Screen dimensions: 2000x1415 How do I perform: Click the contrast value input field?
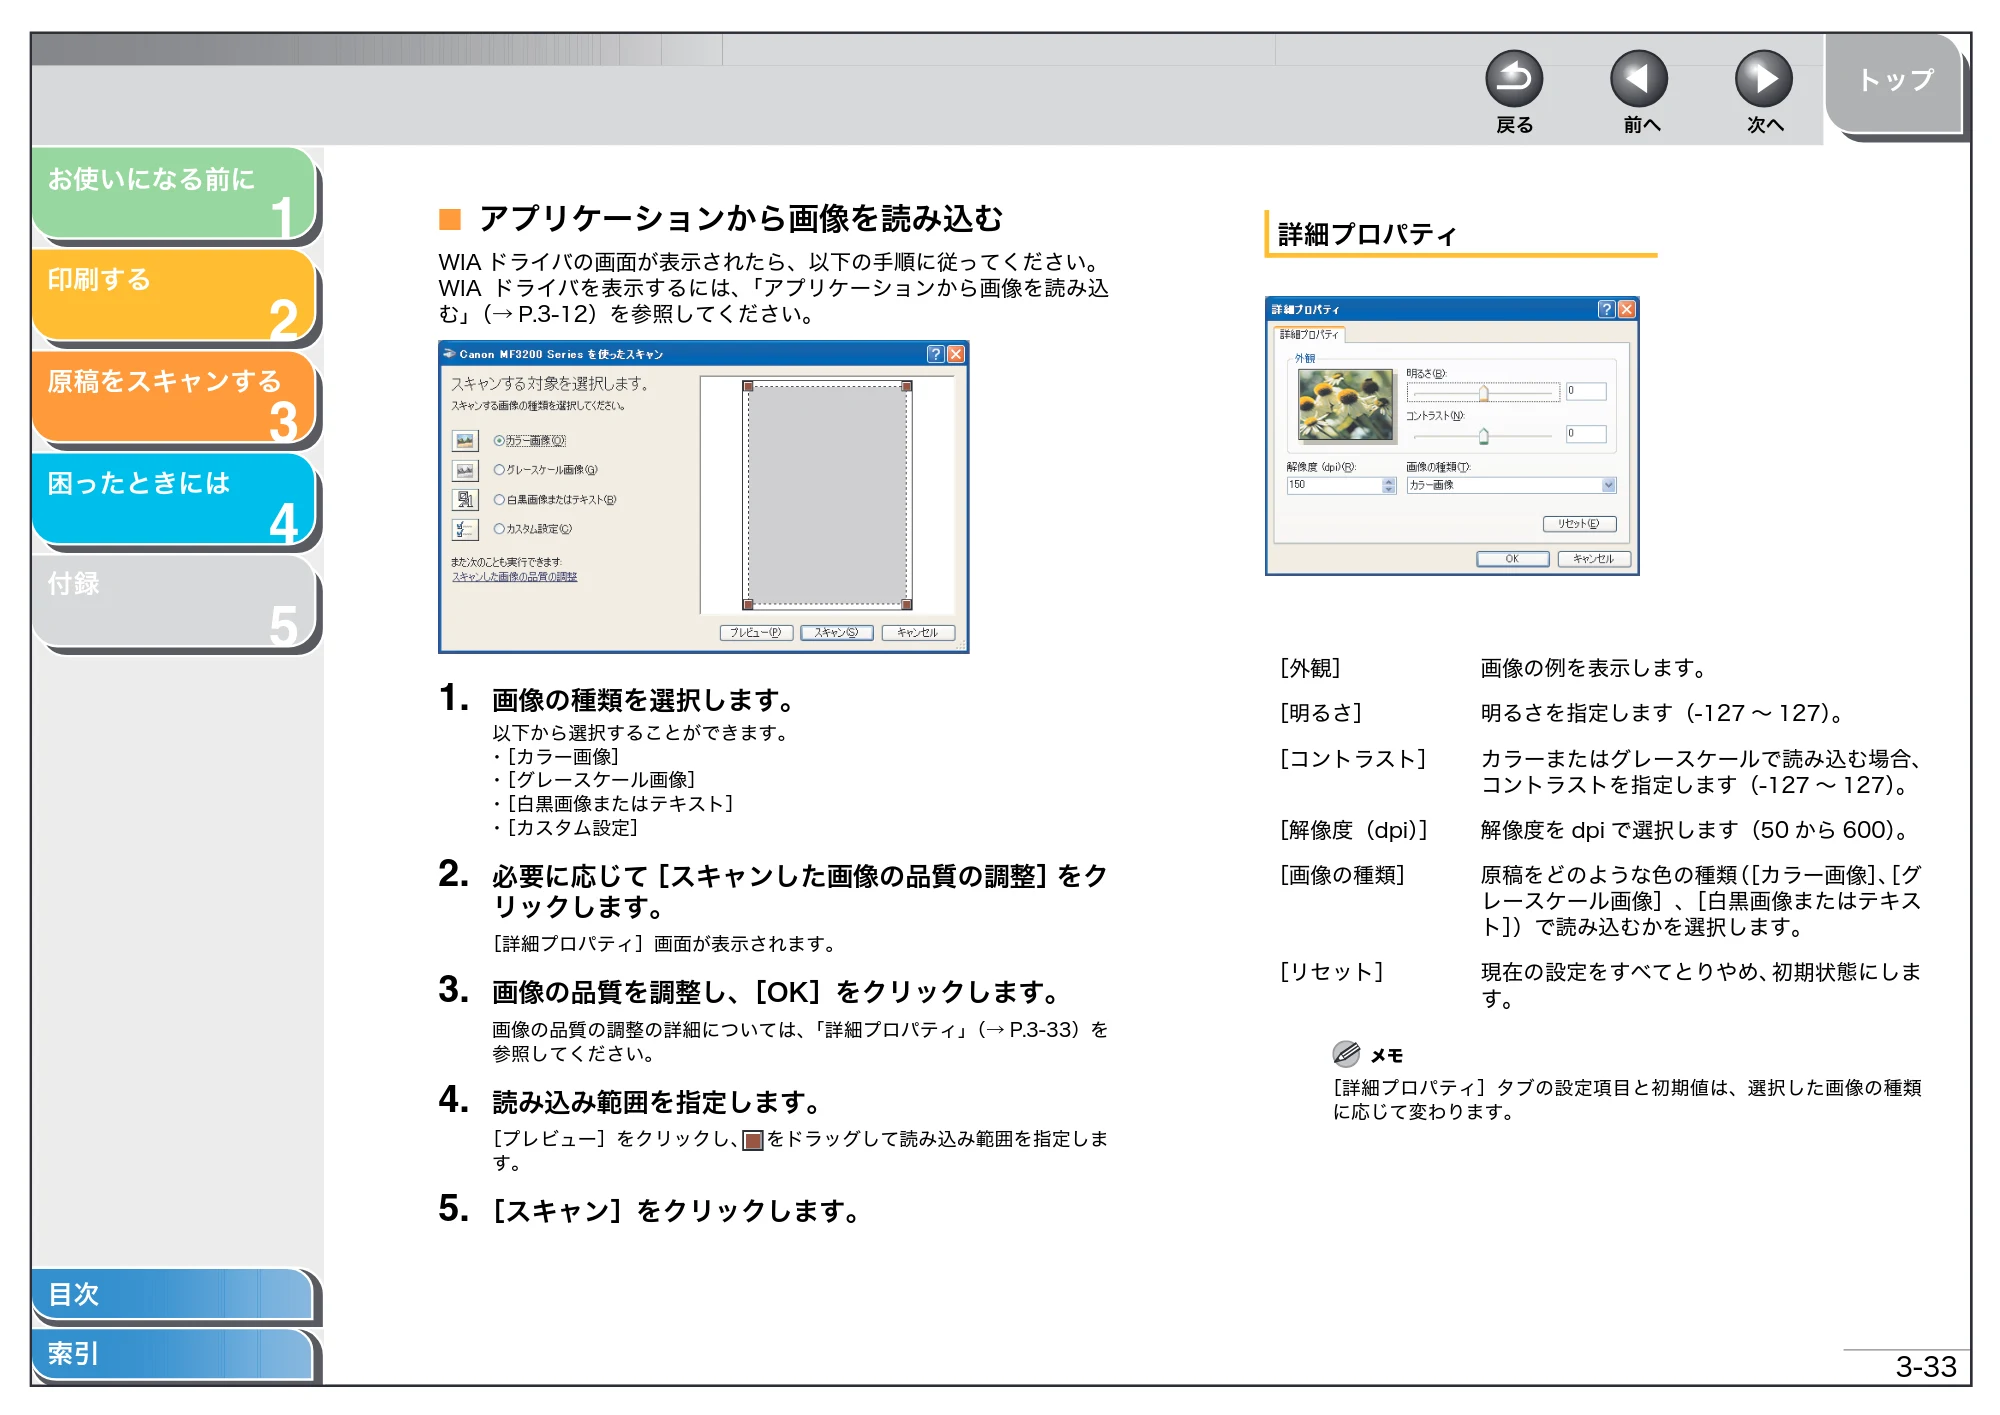1586,434
